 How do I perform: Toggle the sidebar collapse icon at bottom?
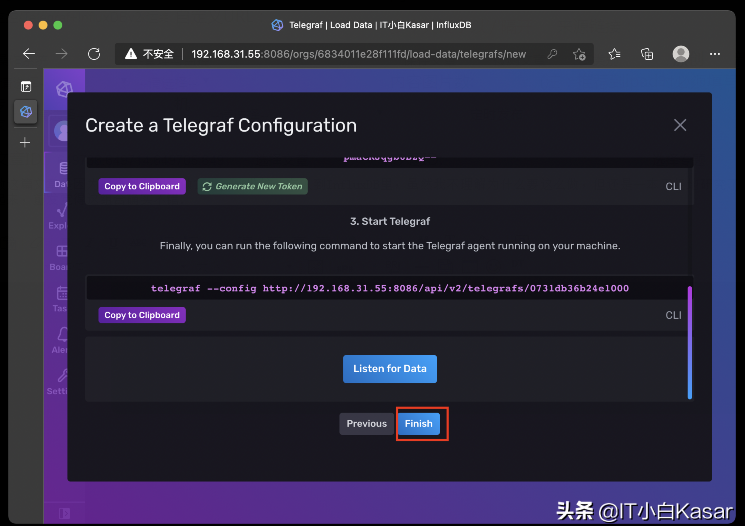[x=64, y=513]
